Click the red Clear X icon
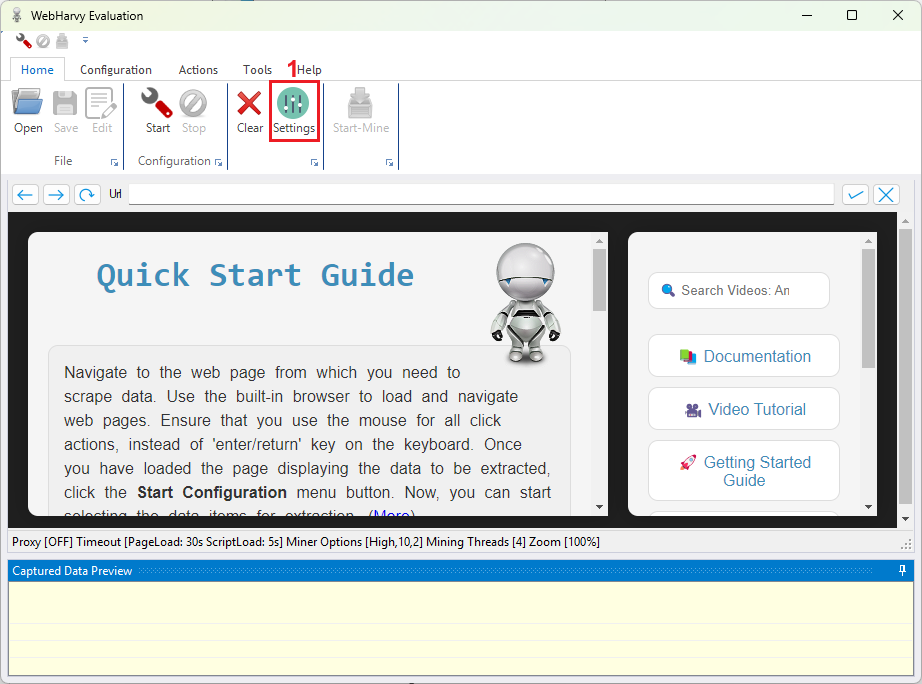Image resolution: width=922 pixels, height=684 pixels. tap(249, 104)
